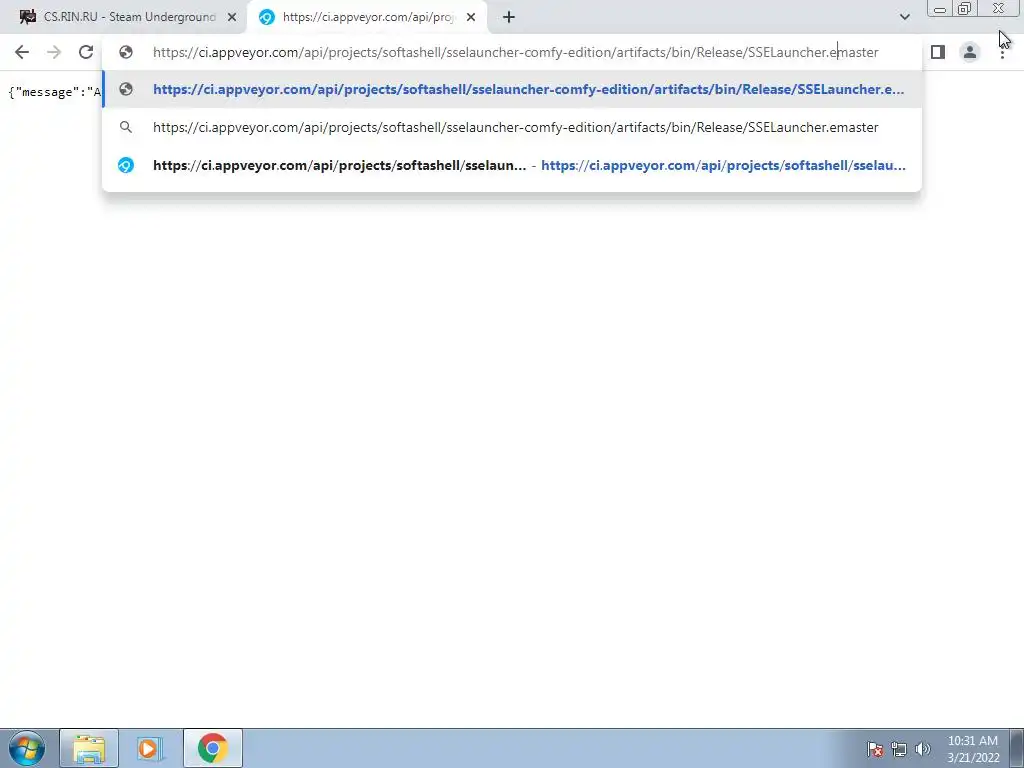Screen dimensions: 1024x768
Task: Select the search suggestion ending in SSELauncher.emaster
Action: pos(512,127)
